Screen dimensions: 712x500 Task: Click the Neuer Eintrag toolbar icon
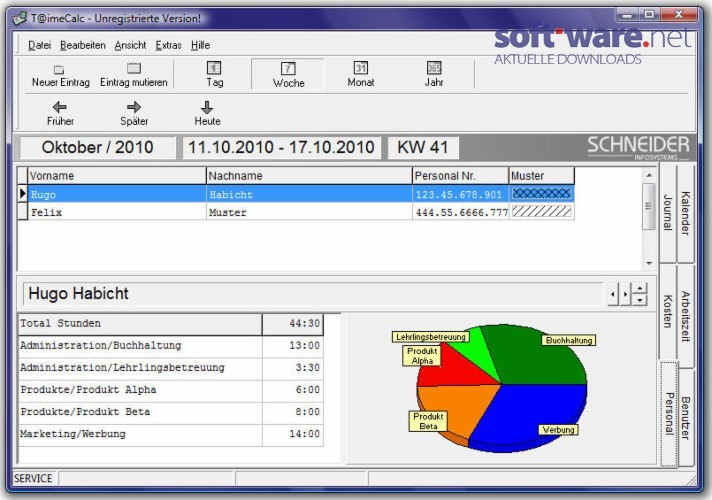[59, 69]
